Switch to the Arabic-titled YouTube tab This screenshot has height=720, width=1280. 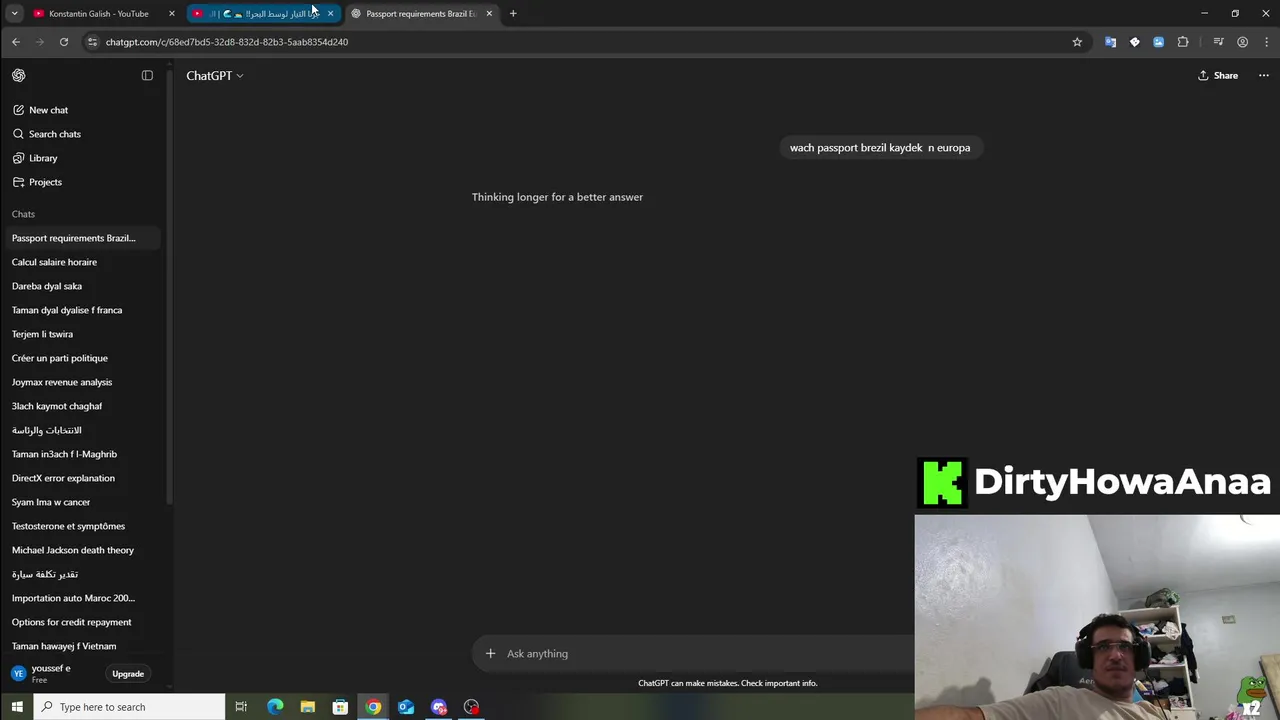(264, 14)
